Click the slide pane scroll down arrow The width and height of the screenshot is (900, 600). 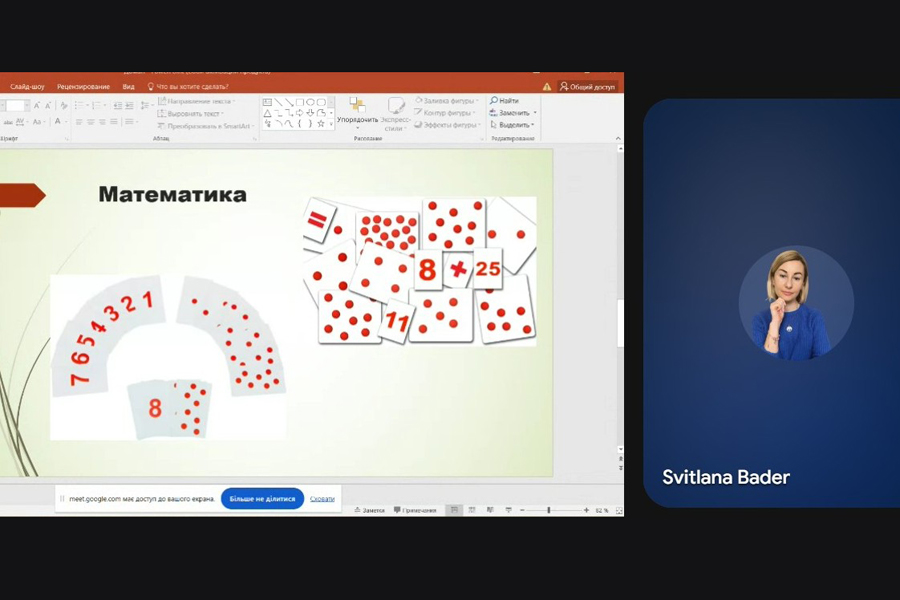tap(620, 450)
